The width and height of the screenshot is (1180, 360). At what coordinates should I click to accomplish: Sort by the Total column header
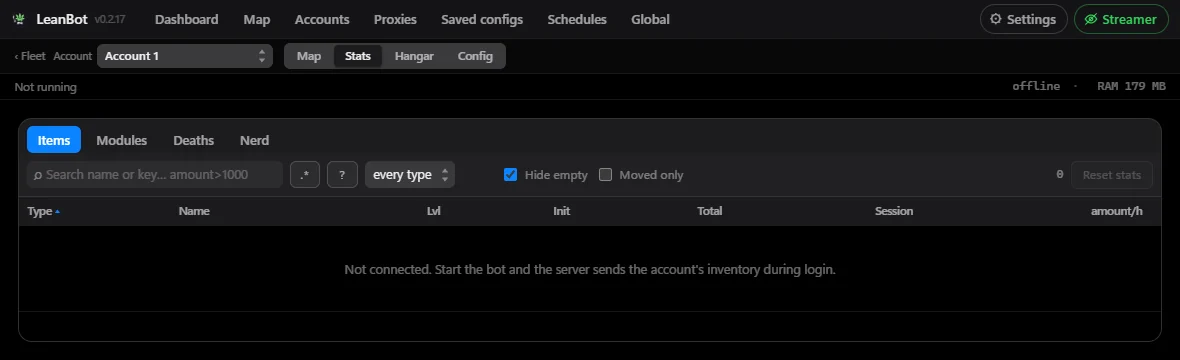[710, 212]
